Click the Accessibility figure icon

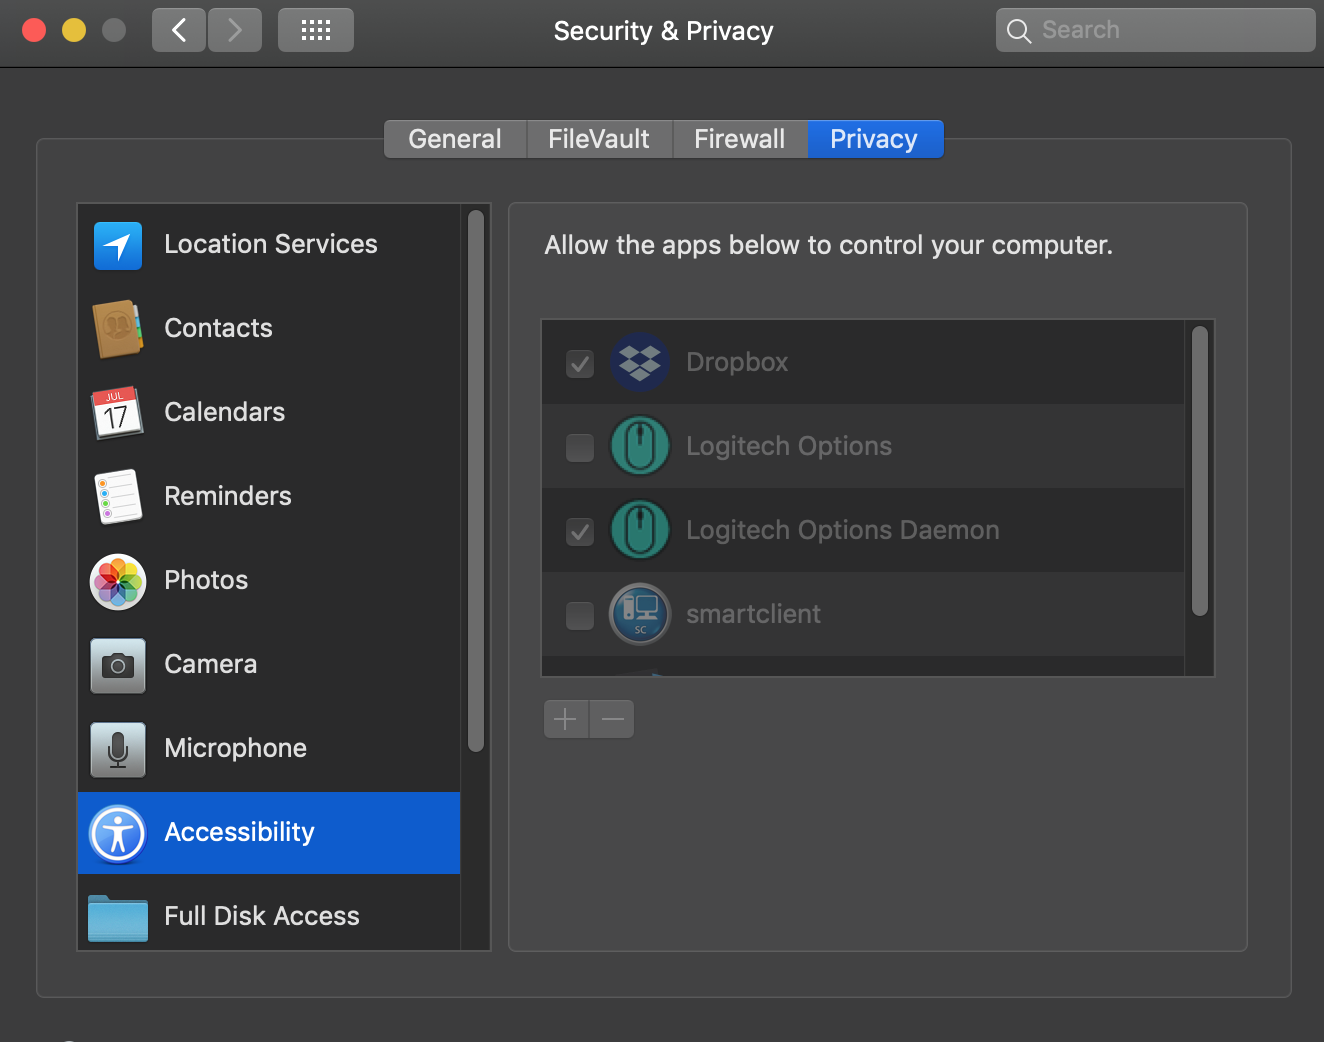click(x=118, y=833)
